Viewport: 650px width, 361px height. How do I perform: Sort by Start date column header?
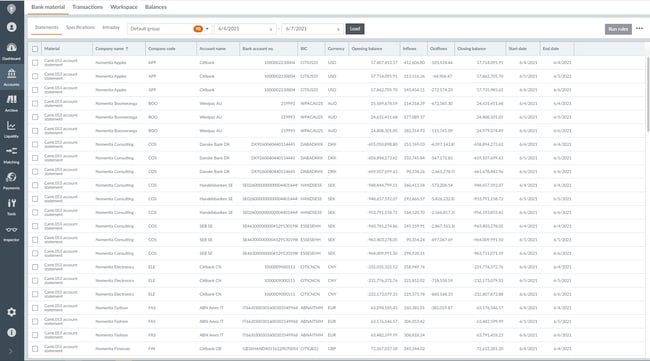pos(517,49)
